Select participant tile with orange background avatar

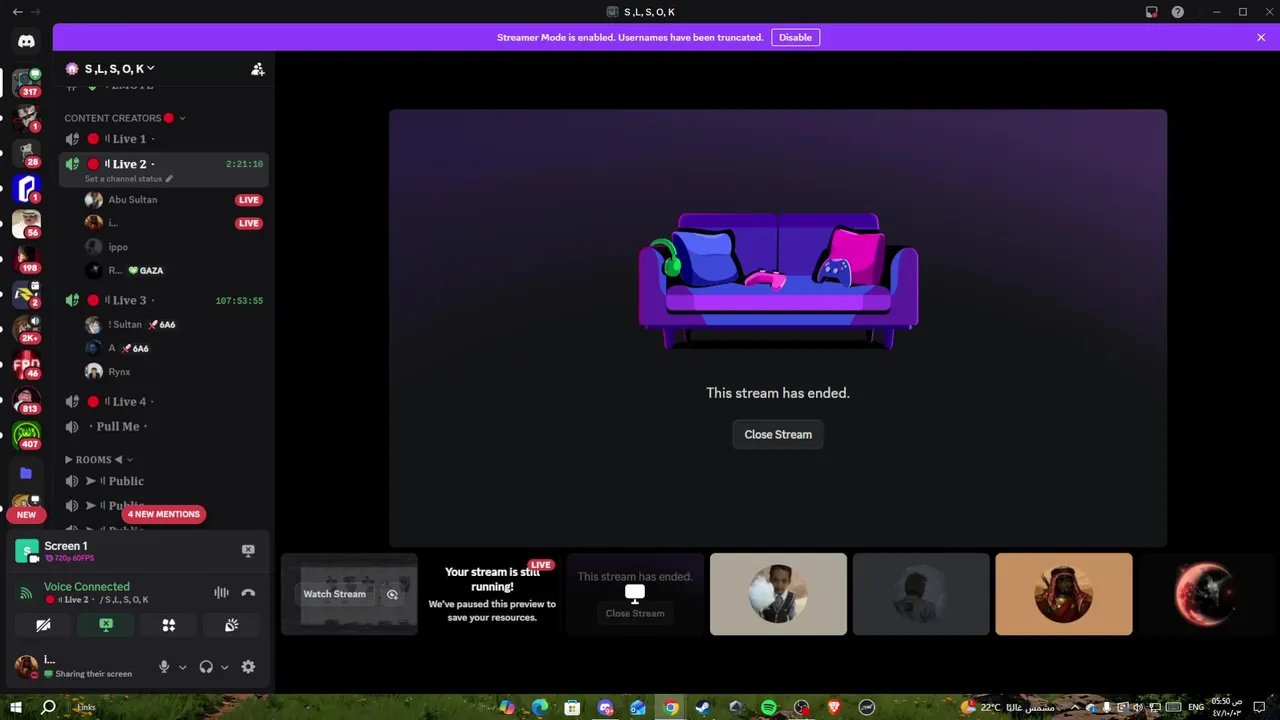click(1064, 594)
